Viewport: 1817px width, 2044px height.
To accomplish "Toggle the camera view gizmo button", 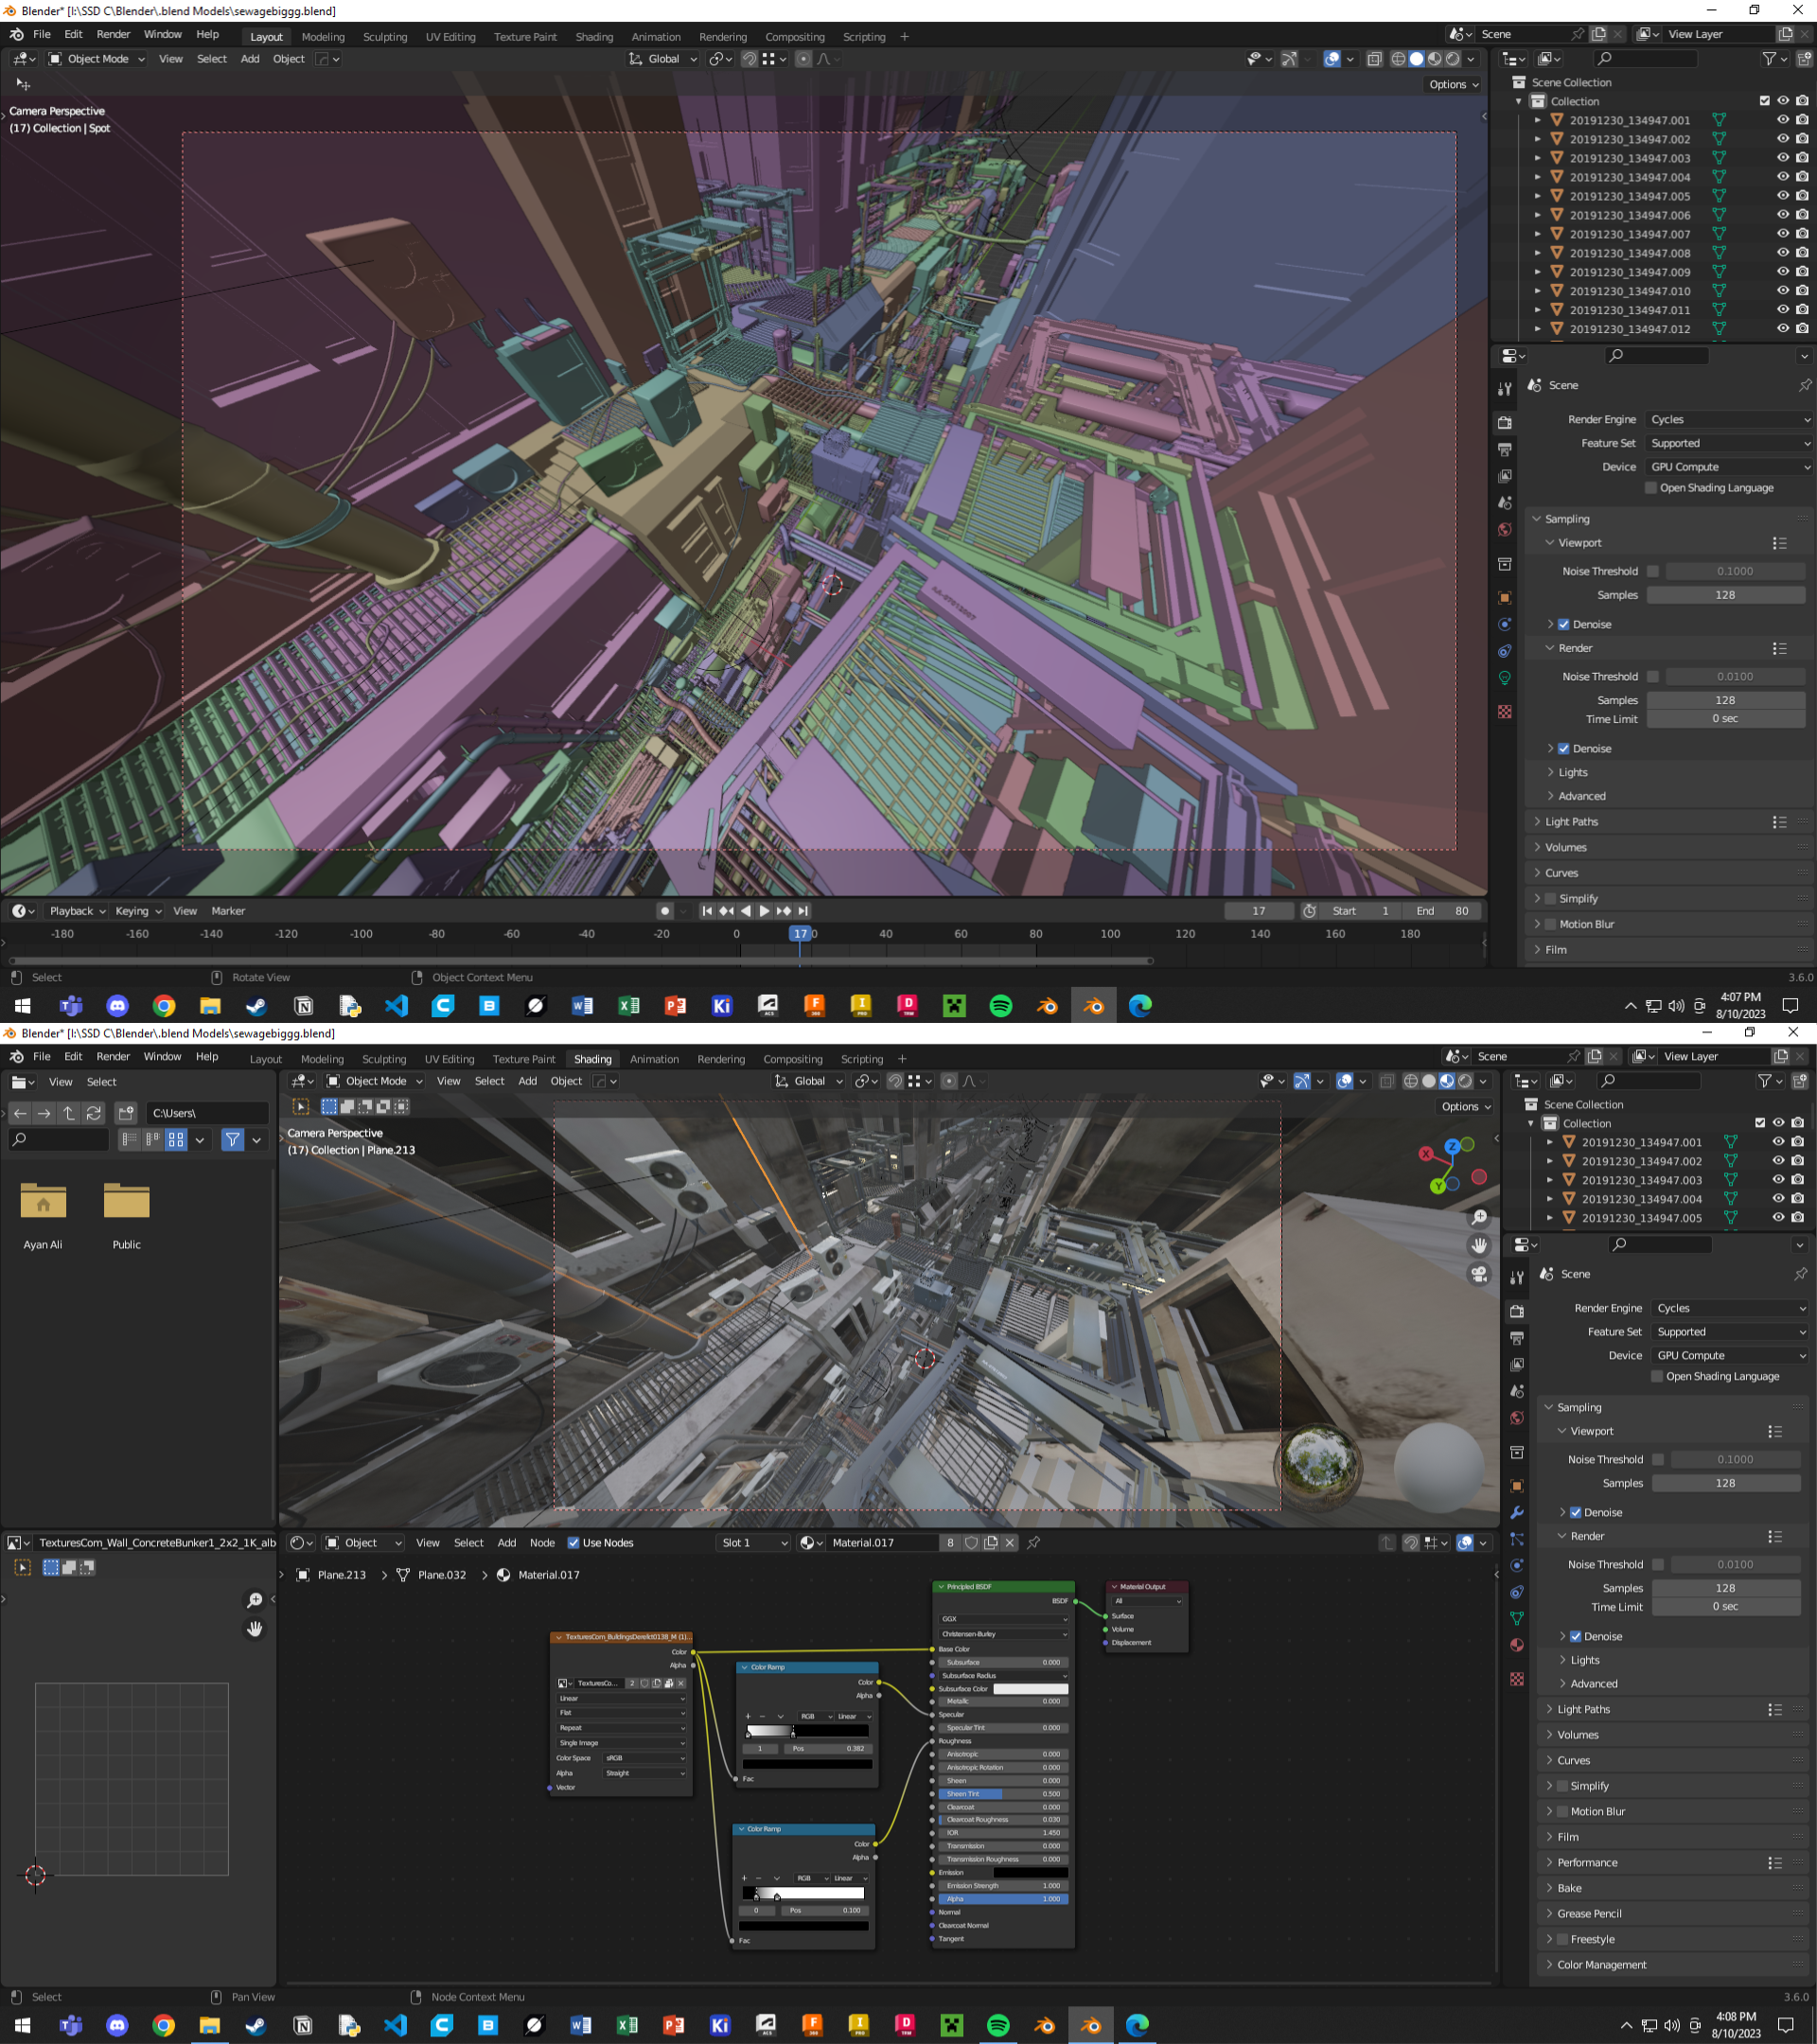I will pos(1479,1274).
